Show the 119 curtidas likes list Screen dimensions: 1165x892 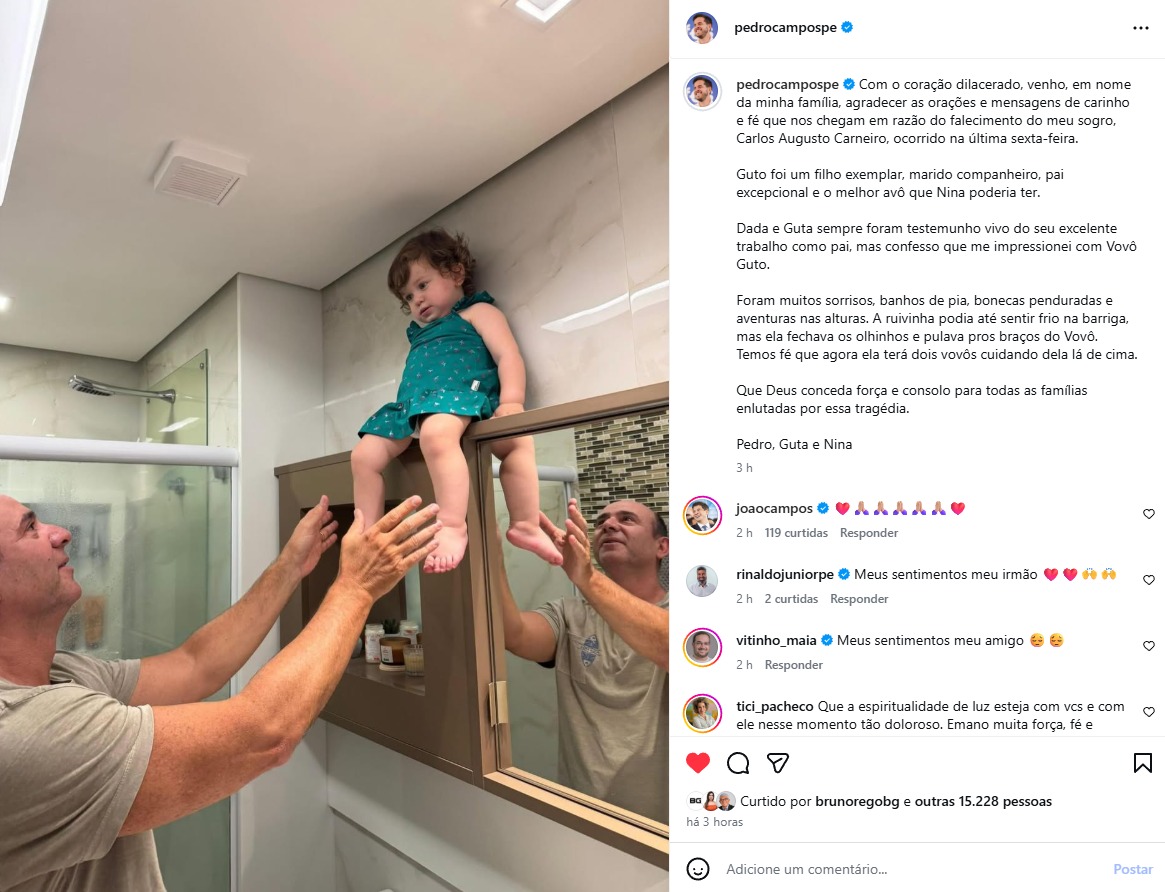click(796, 533)
